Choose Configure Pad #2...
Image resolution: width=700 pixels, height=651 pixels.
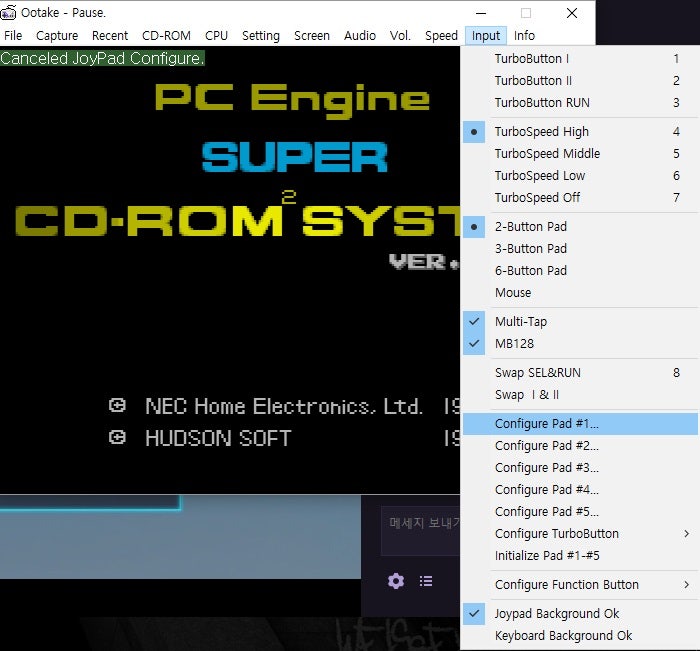580,446
